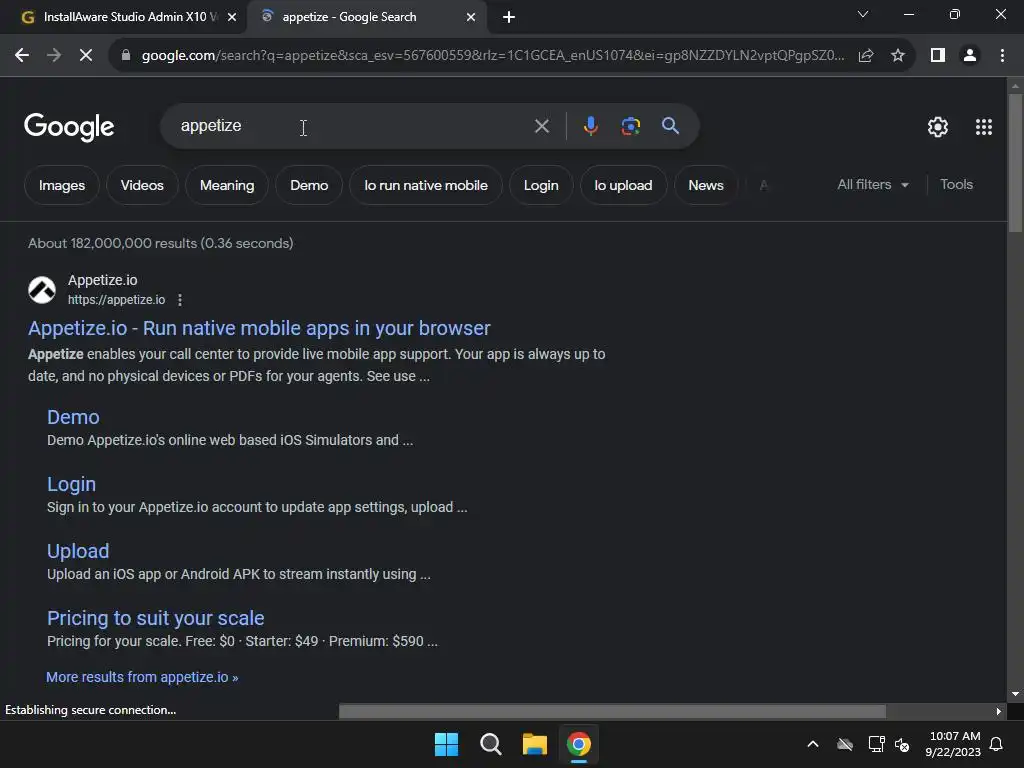Select the Login filter chip
This screenshot has height=768, width=1024.
coord(541,185)
